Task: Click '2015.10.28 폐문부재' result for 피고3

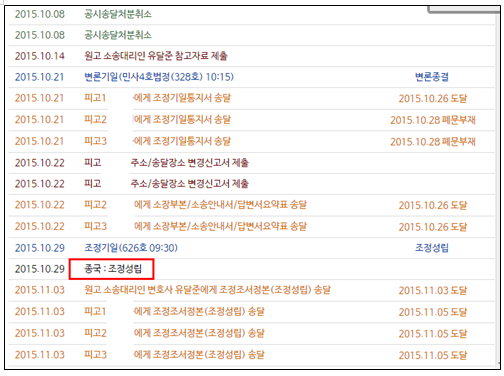Action: click(x=433, y=142)
